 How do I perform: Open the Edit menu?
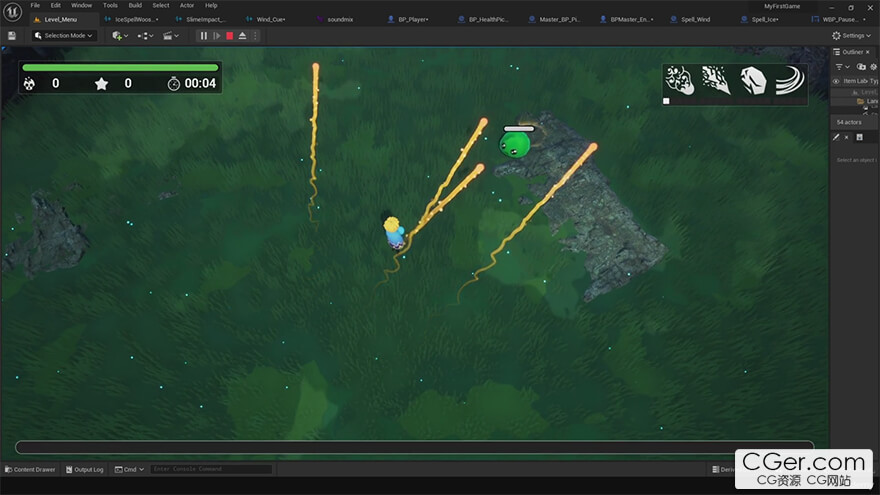point(56,5)
